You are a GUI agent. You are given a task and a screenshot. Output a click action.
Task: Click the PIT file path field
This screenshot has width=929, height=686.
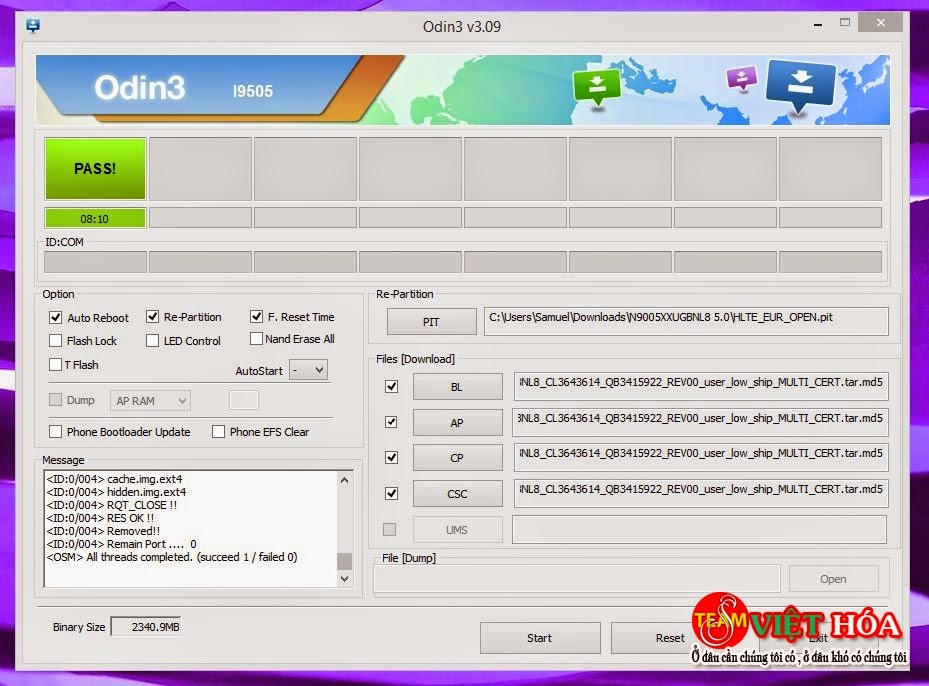pyautogui.click(x=686, y=322)
